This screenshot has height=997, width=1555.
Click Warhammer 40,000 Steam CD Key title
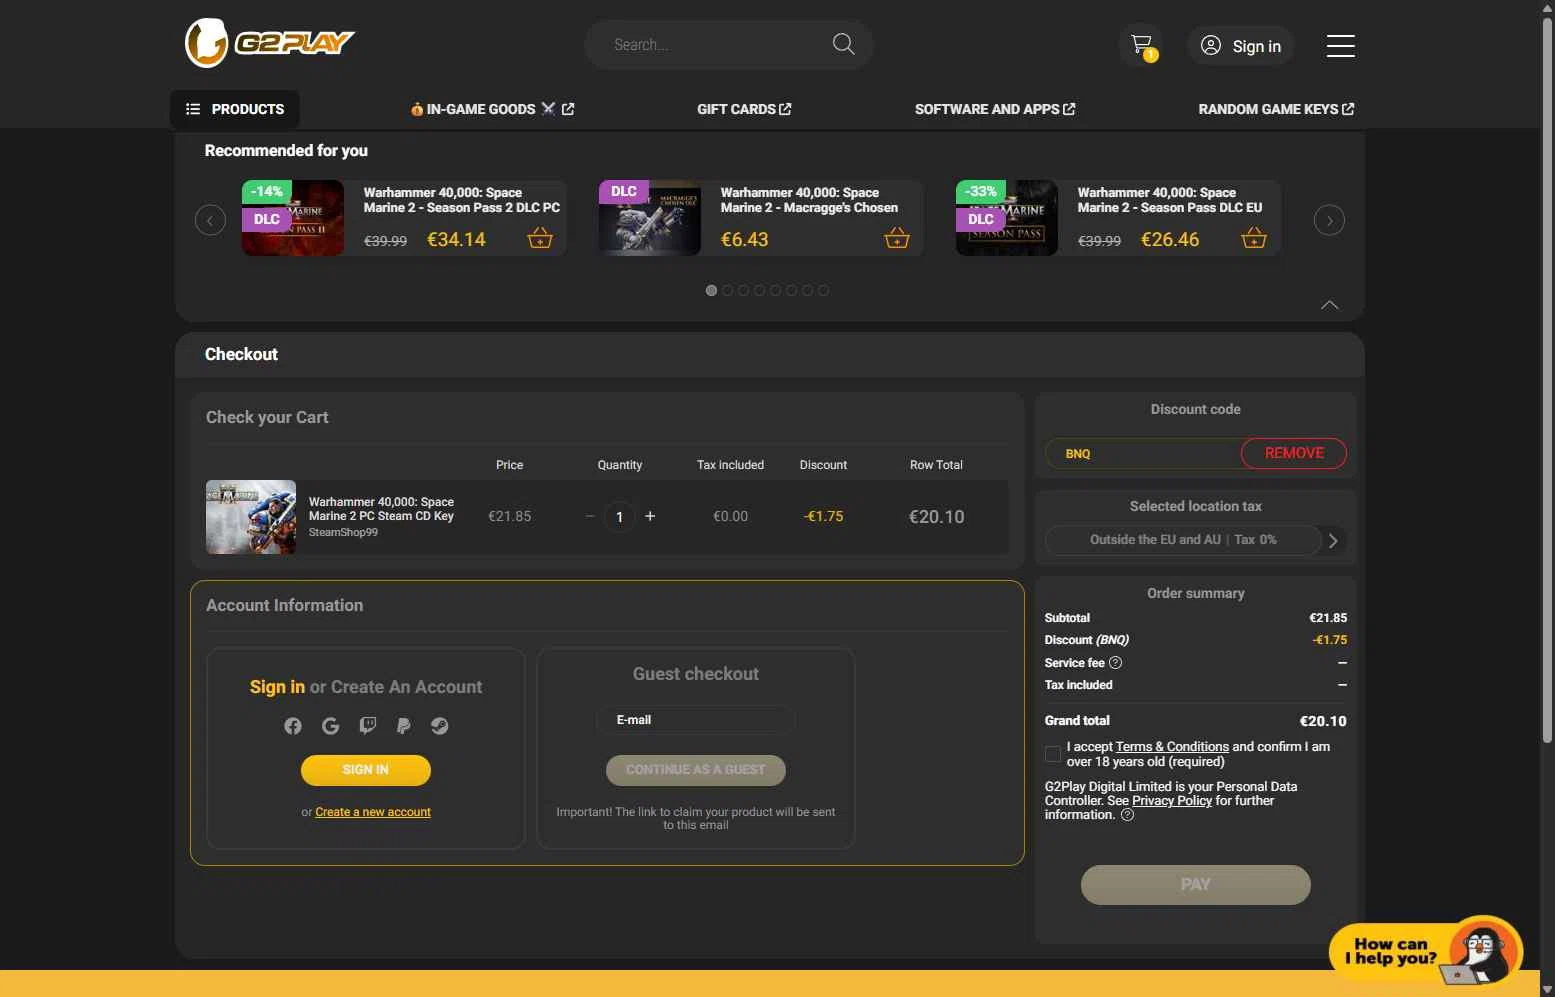coord(381,509)
